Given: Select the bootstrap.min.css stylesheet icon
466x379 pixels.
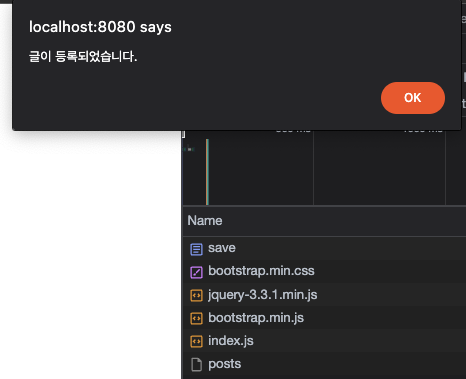Looking at the screenshot, I should point(196,272).
